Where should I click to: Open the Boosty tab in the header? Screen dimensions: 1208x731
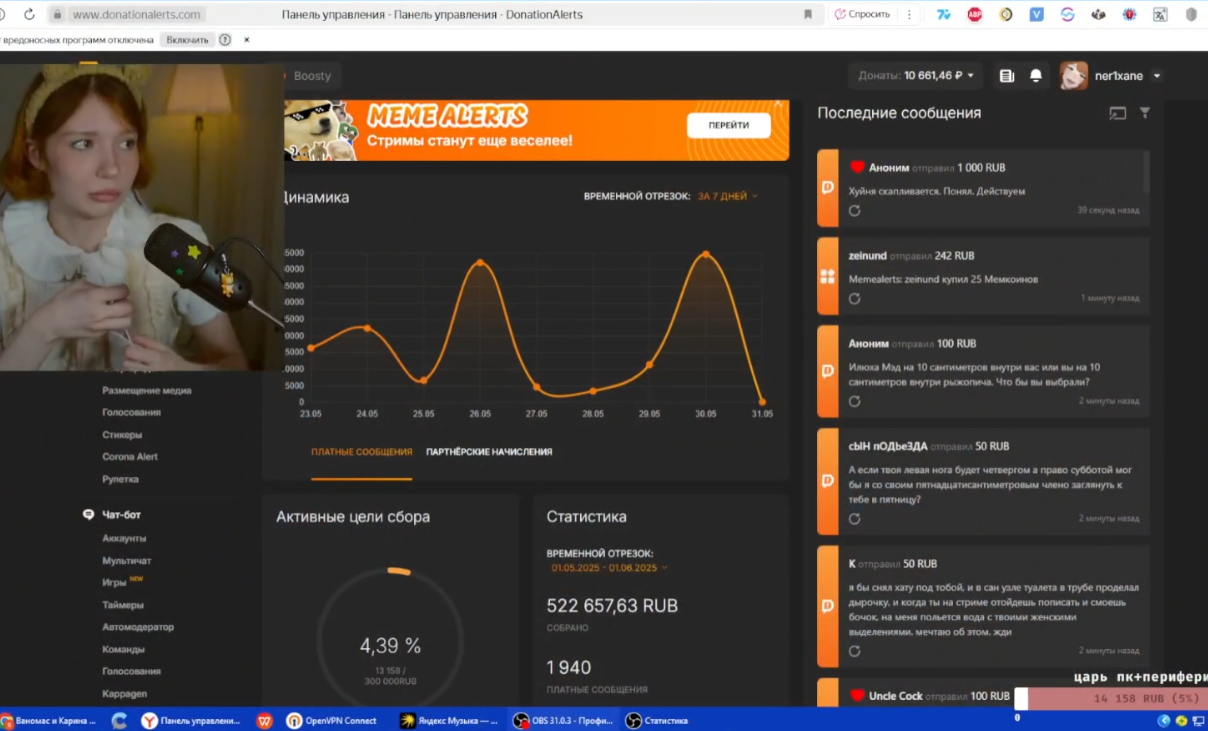[x=311, y=76]
